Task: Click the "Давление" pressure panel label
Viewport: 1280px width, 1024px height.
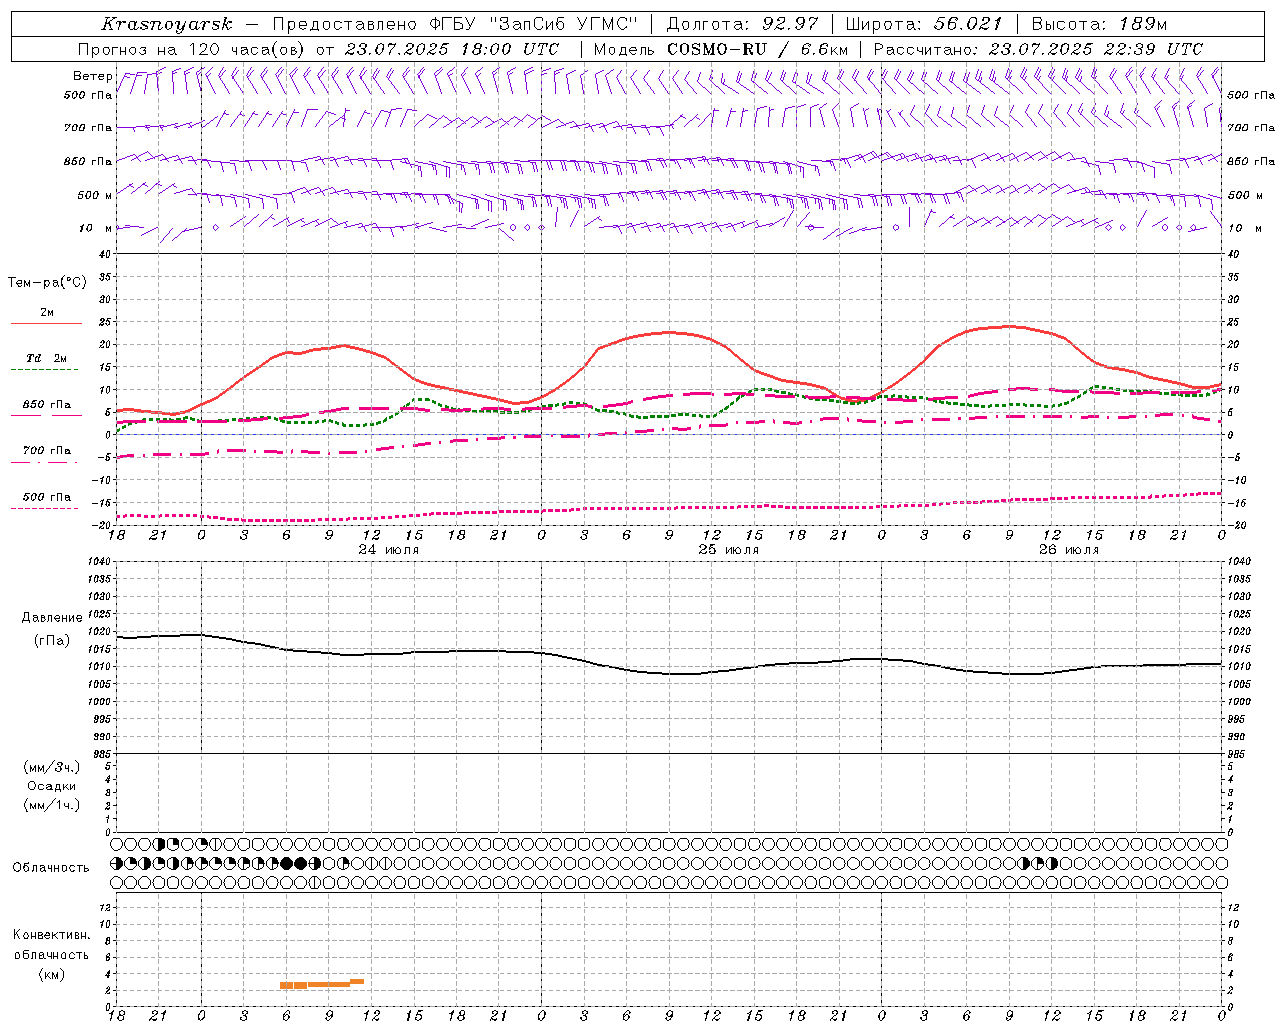Action: point(52,618)
